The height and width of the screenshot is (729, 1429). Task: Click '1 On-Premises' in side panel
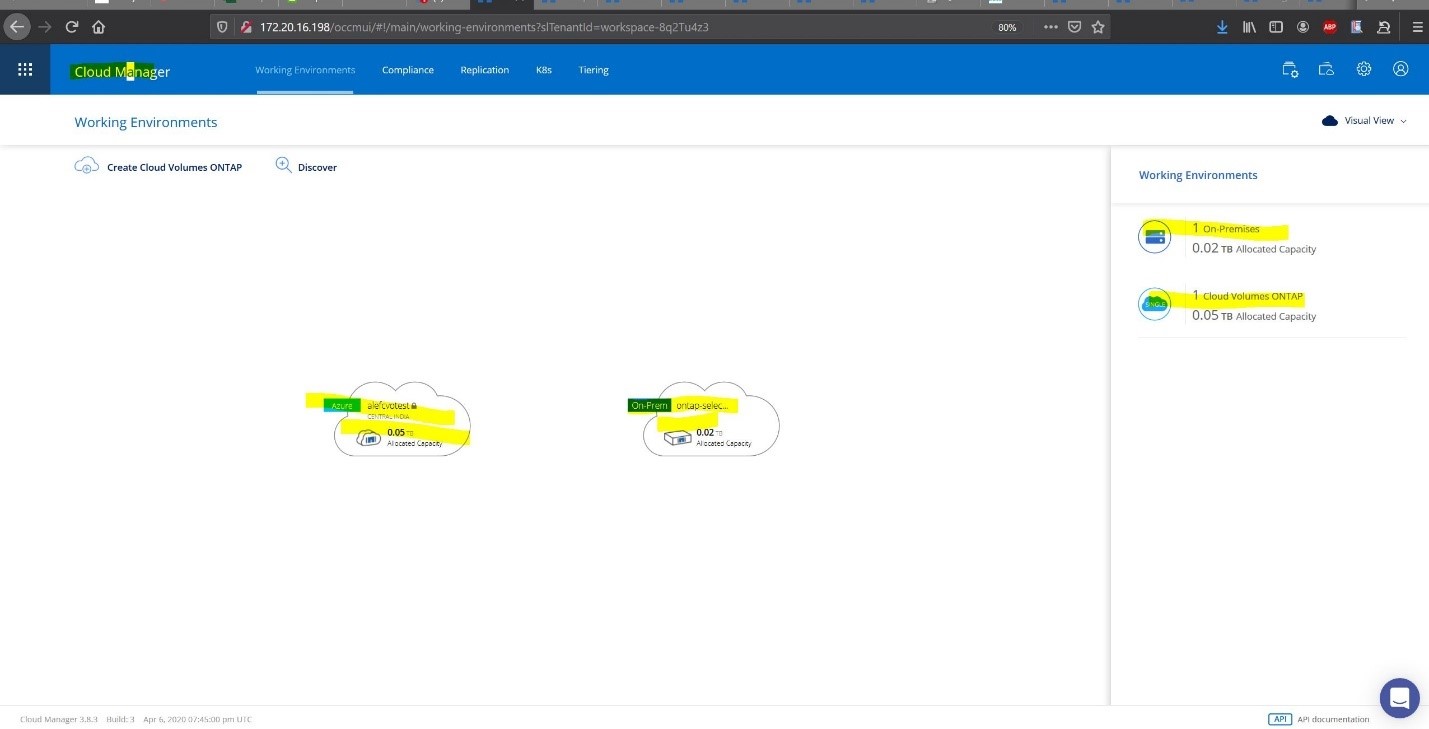pyautogui.click(x=1226, y=229)
